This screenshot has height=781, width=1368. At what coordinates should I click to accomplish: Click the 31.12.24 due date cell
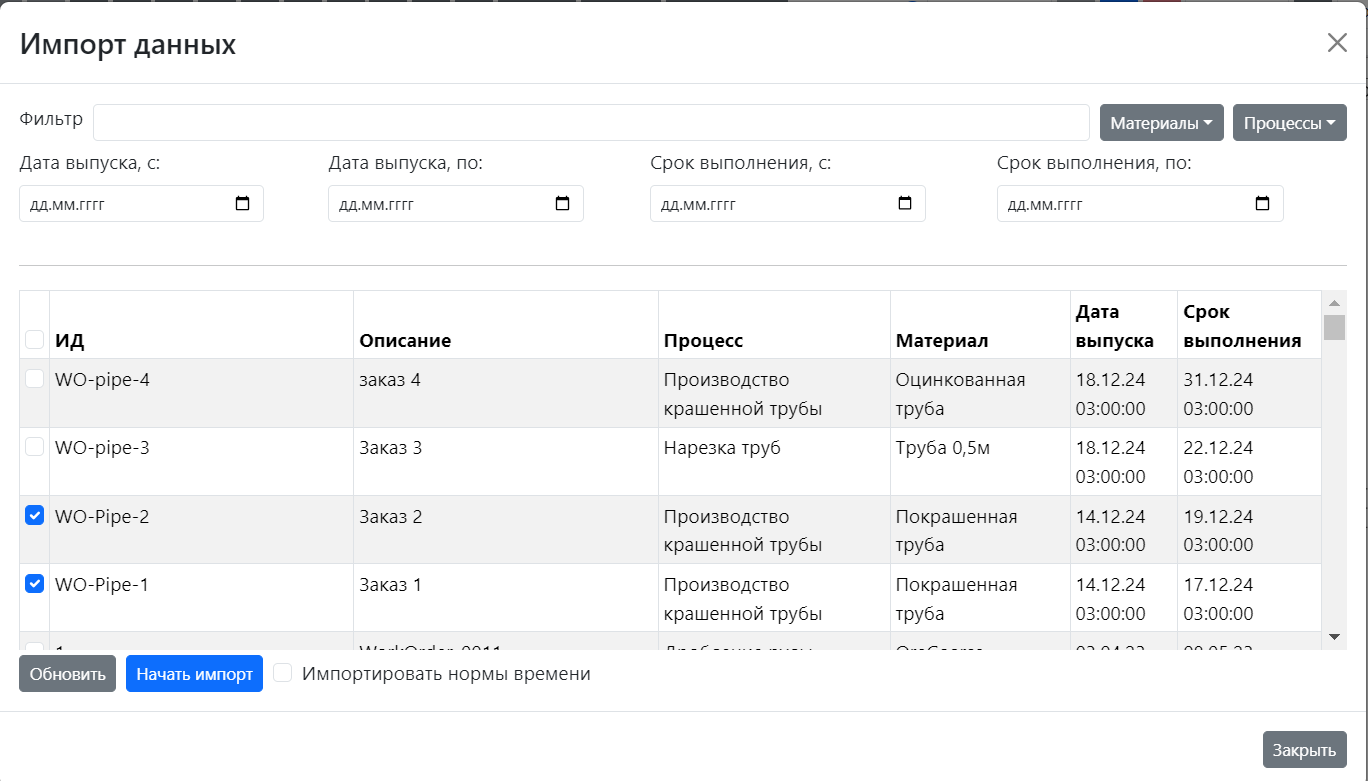[x=1250, y=393]
